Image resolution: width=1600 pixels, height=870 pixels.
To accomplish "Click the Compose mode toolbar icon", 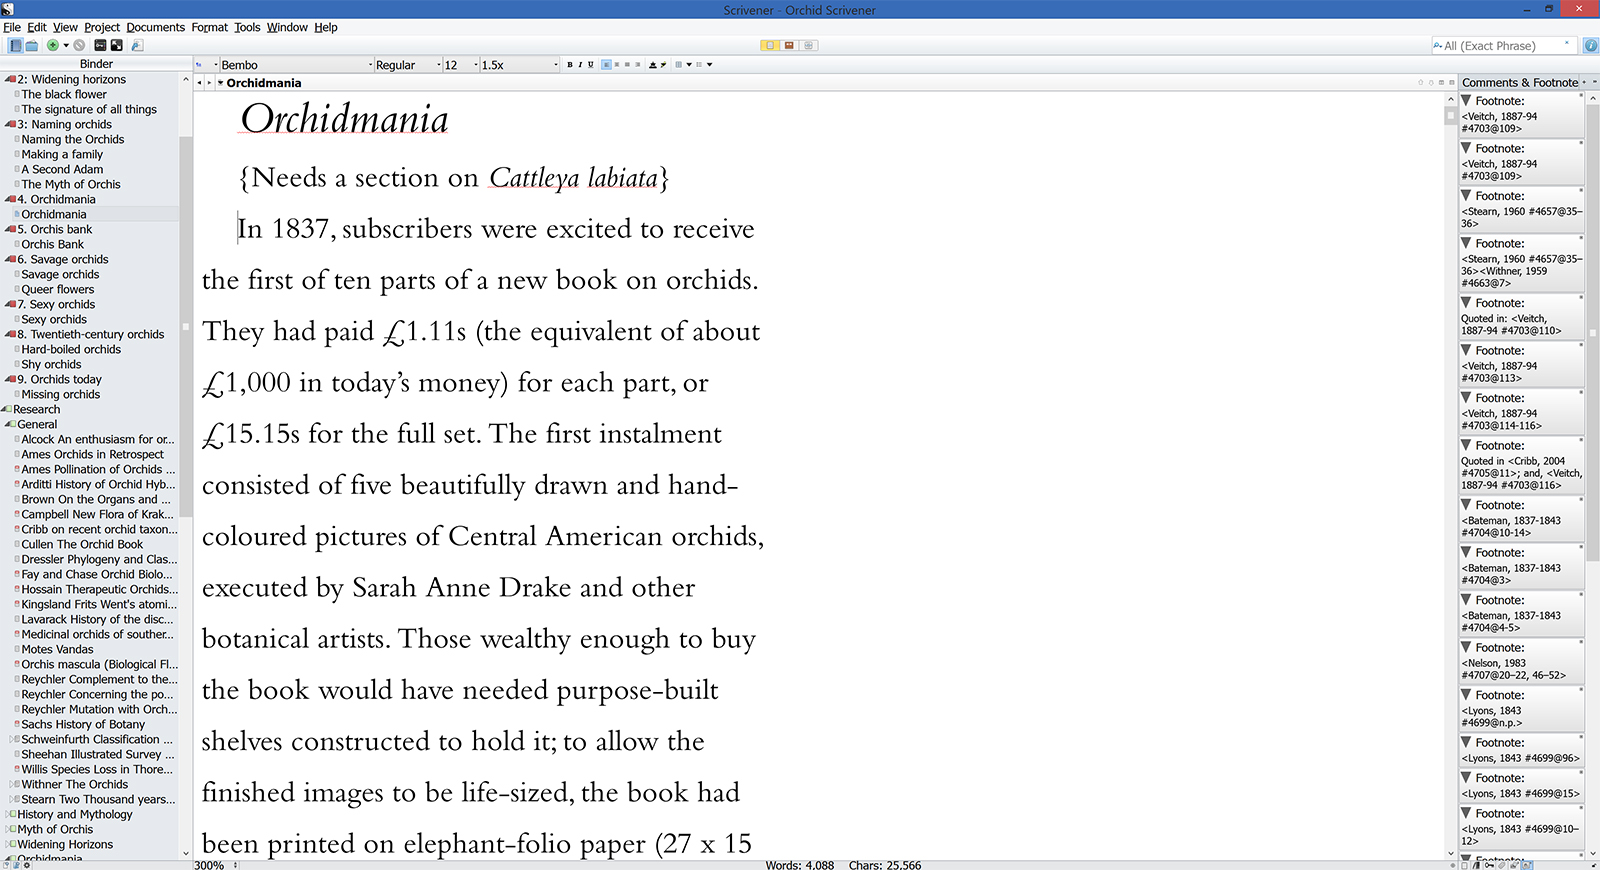I will pos(117,45).
